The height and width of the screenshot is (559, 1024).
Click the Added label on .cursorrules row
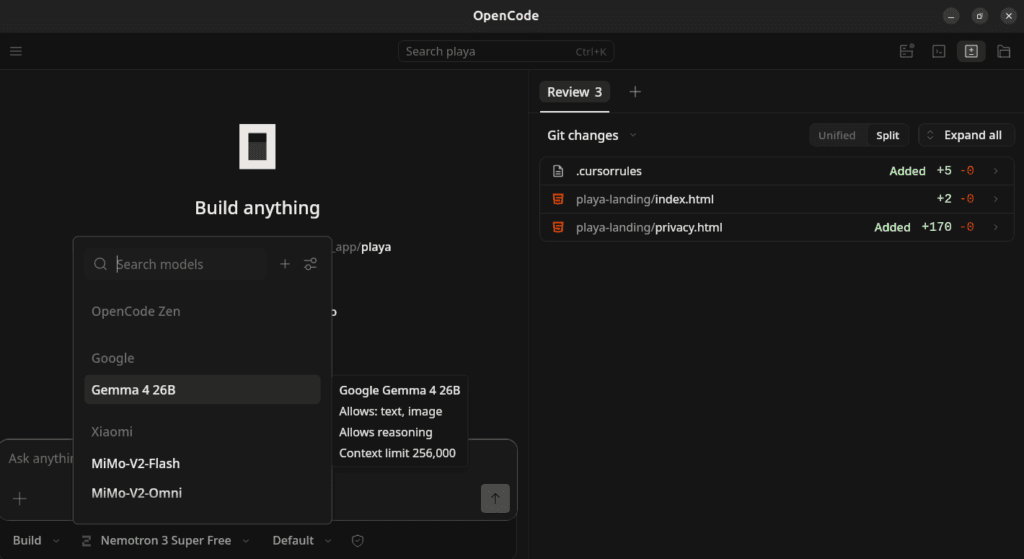click(x=907, y=171)
